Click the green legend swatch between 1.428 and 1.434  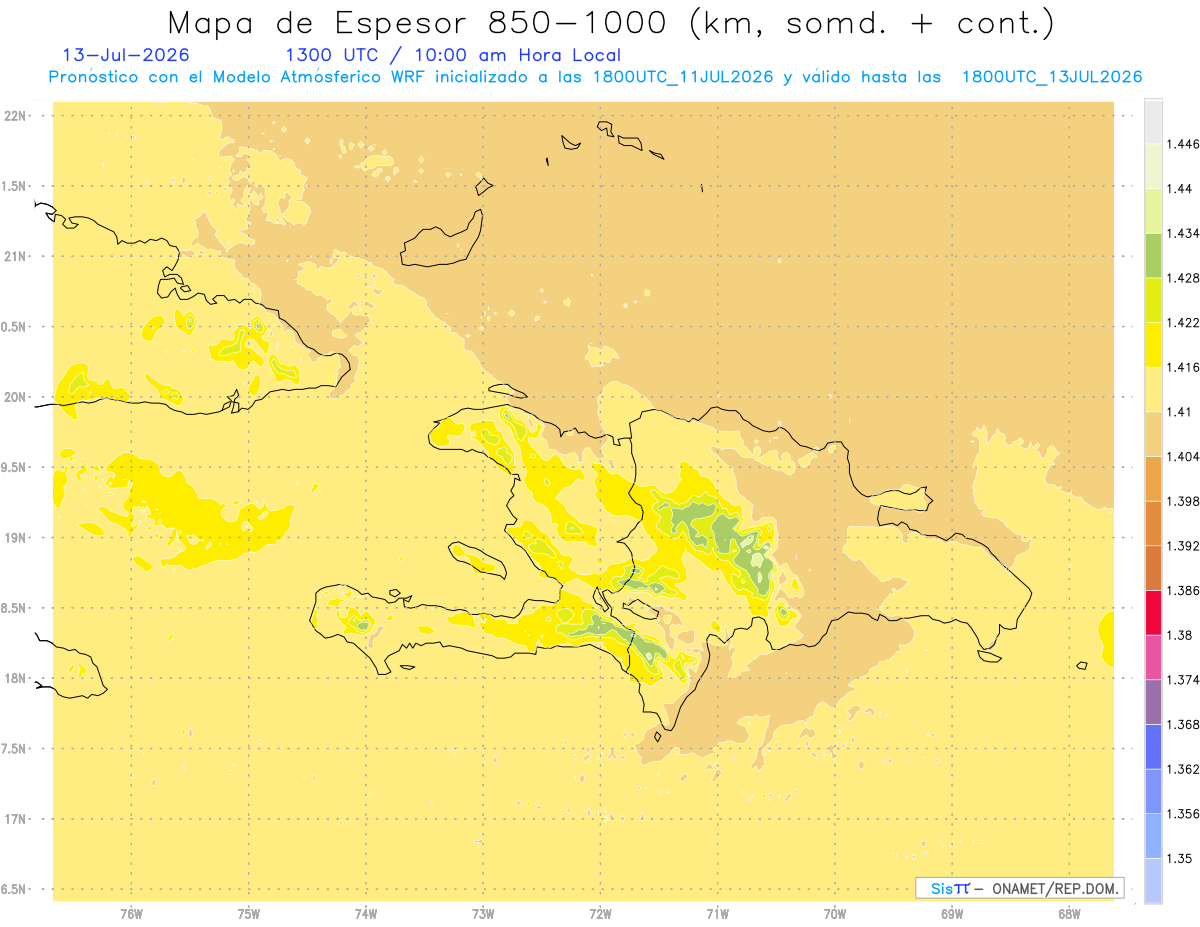[1153, 255]
